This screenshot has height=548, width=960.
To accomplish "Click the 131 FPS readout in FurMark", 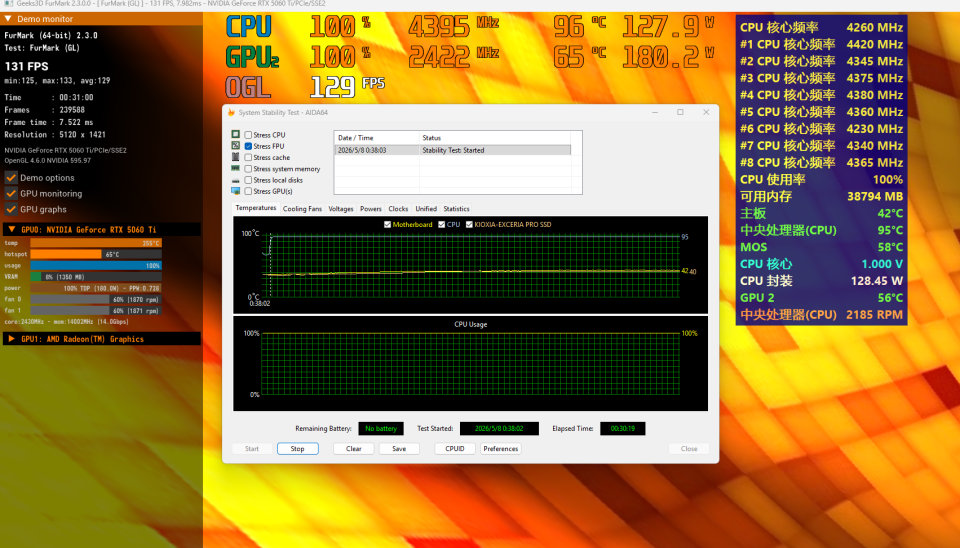I will click(x=26, y=66).
